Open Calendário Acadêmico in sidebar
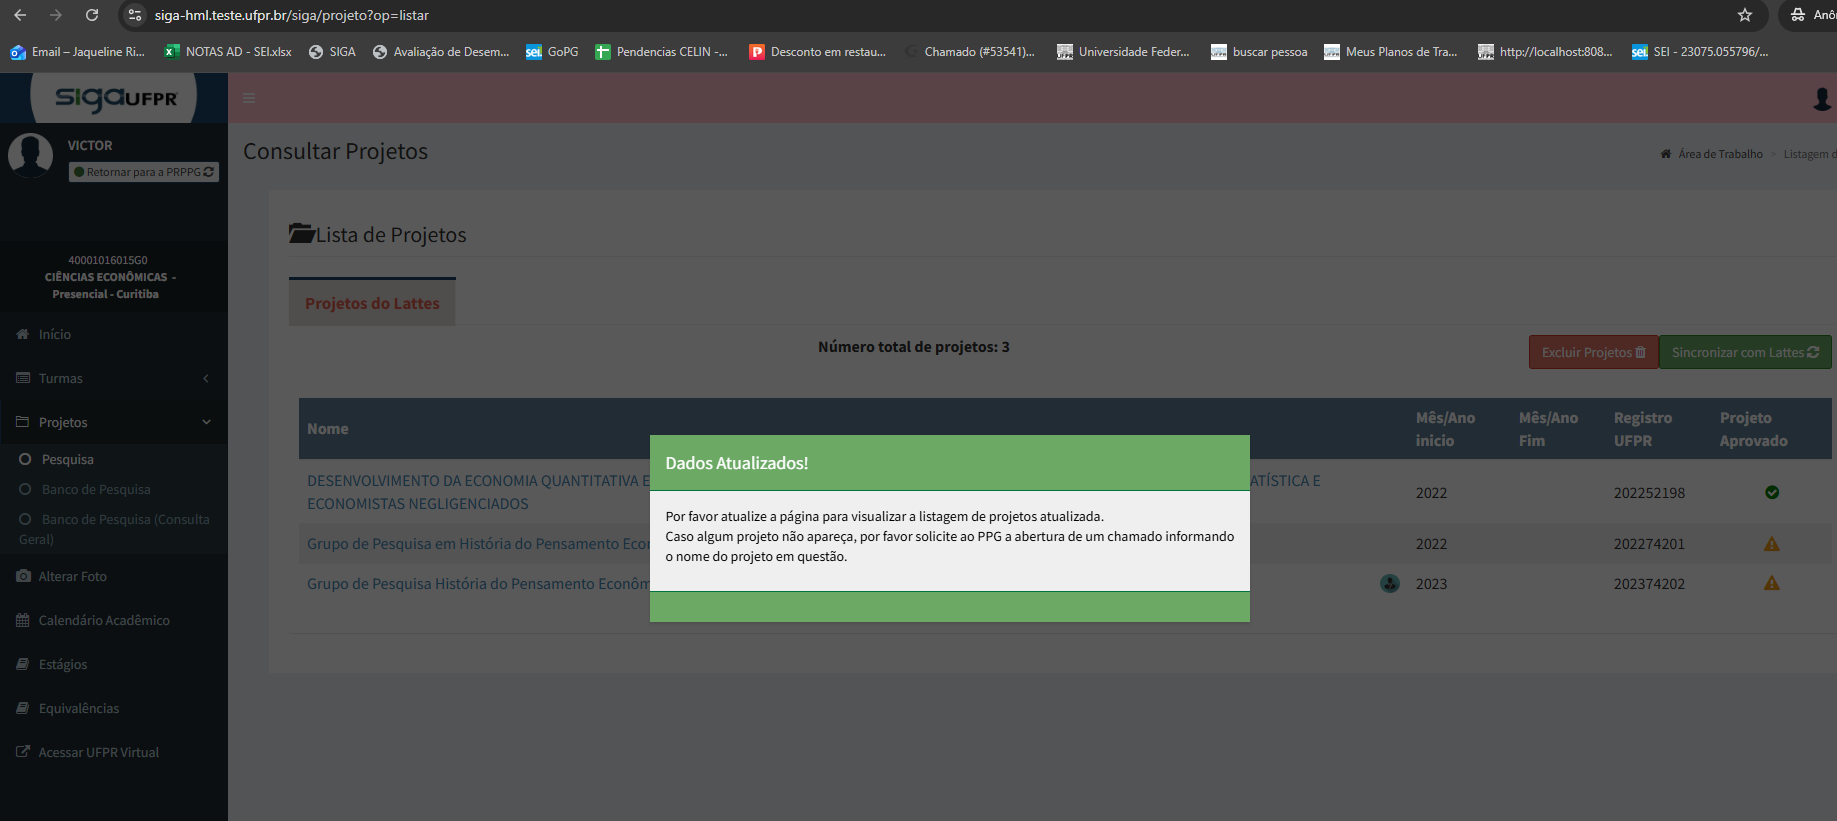The width and height of the screenshot is (1837, 821). coord(103,620)
